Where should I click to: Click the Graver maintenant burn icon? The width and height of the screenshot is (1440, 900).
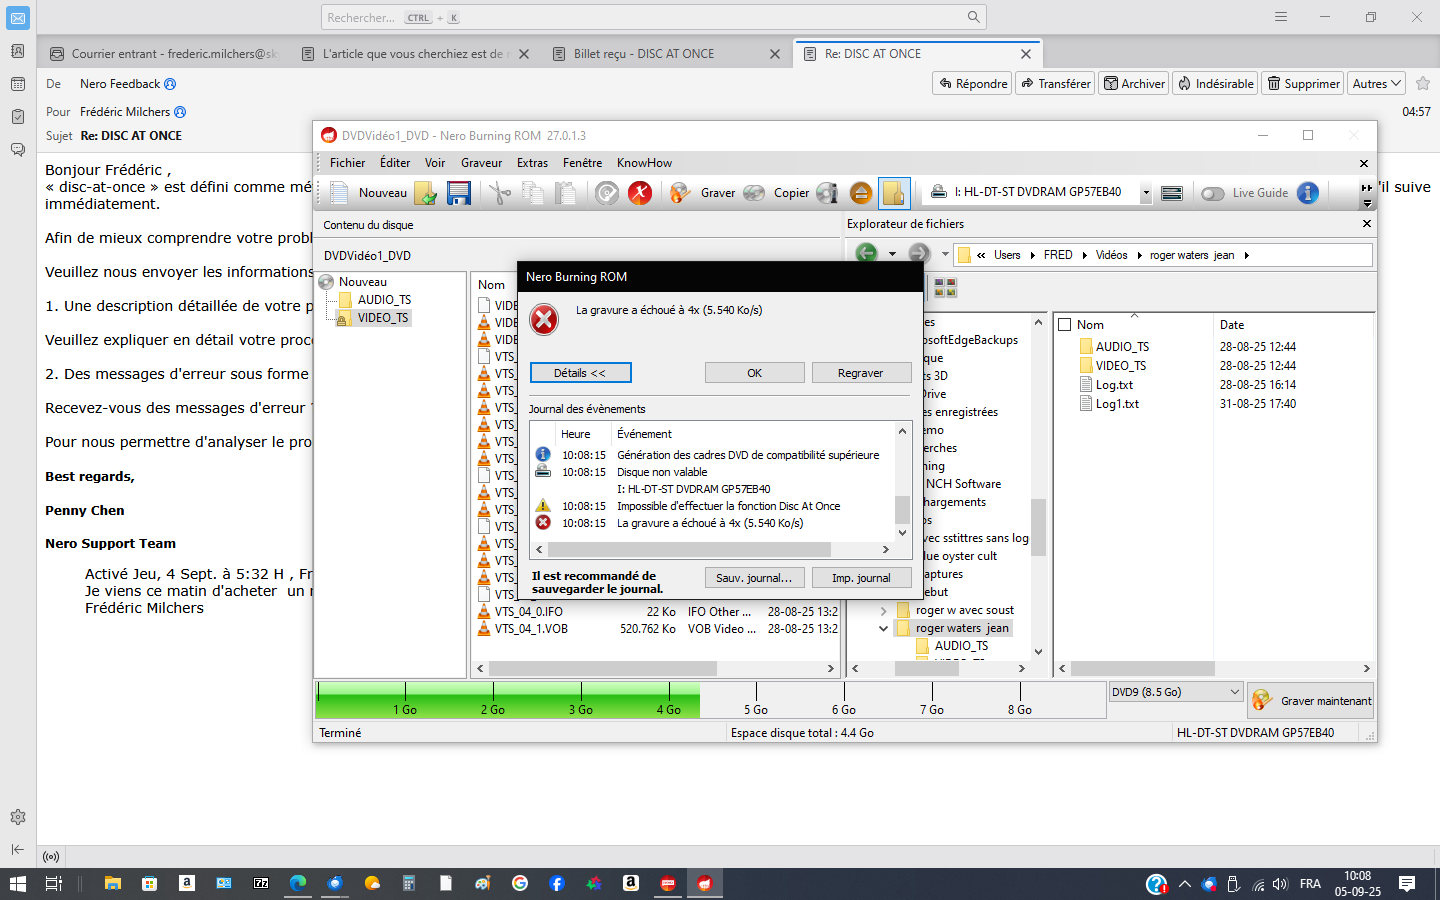pyautogui.click(x=1262, y=700)
